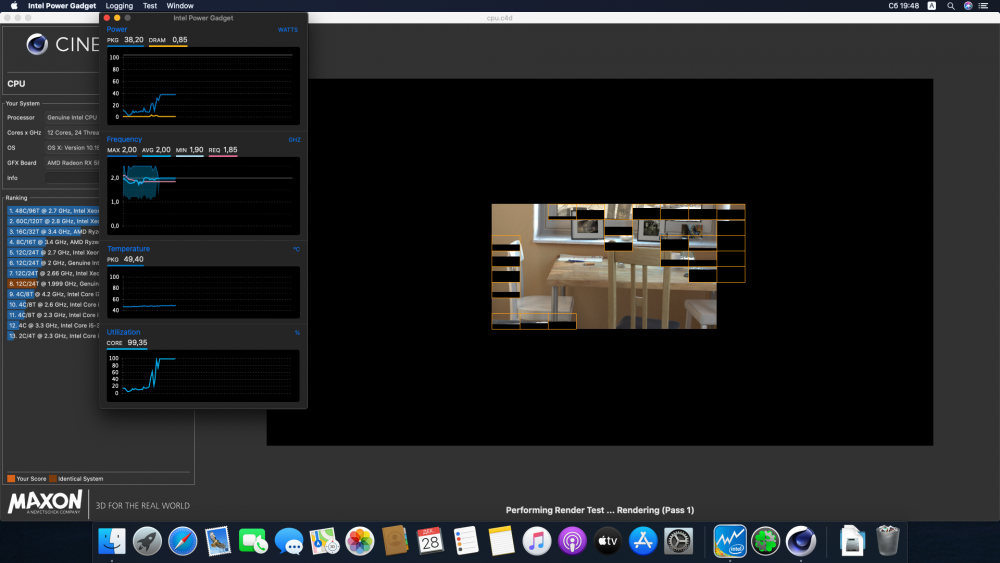
Task: Click the clock showing 19:48
Action: (x=904, y=6)
